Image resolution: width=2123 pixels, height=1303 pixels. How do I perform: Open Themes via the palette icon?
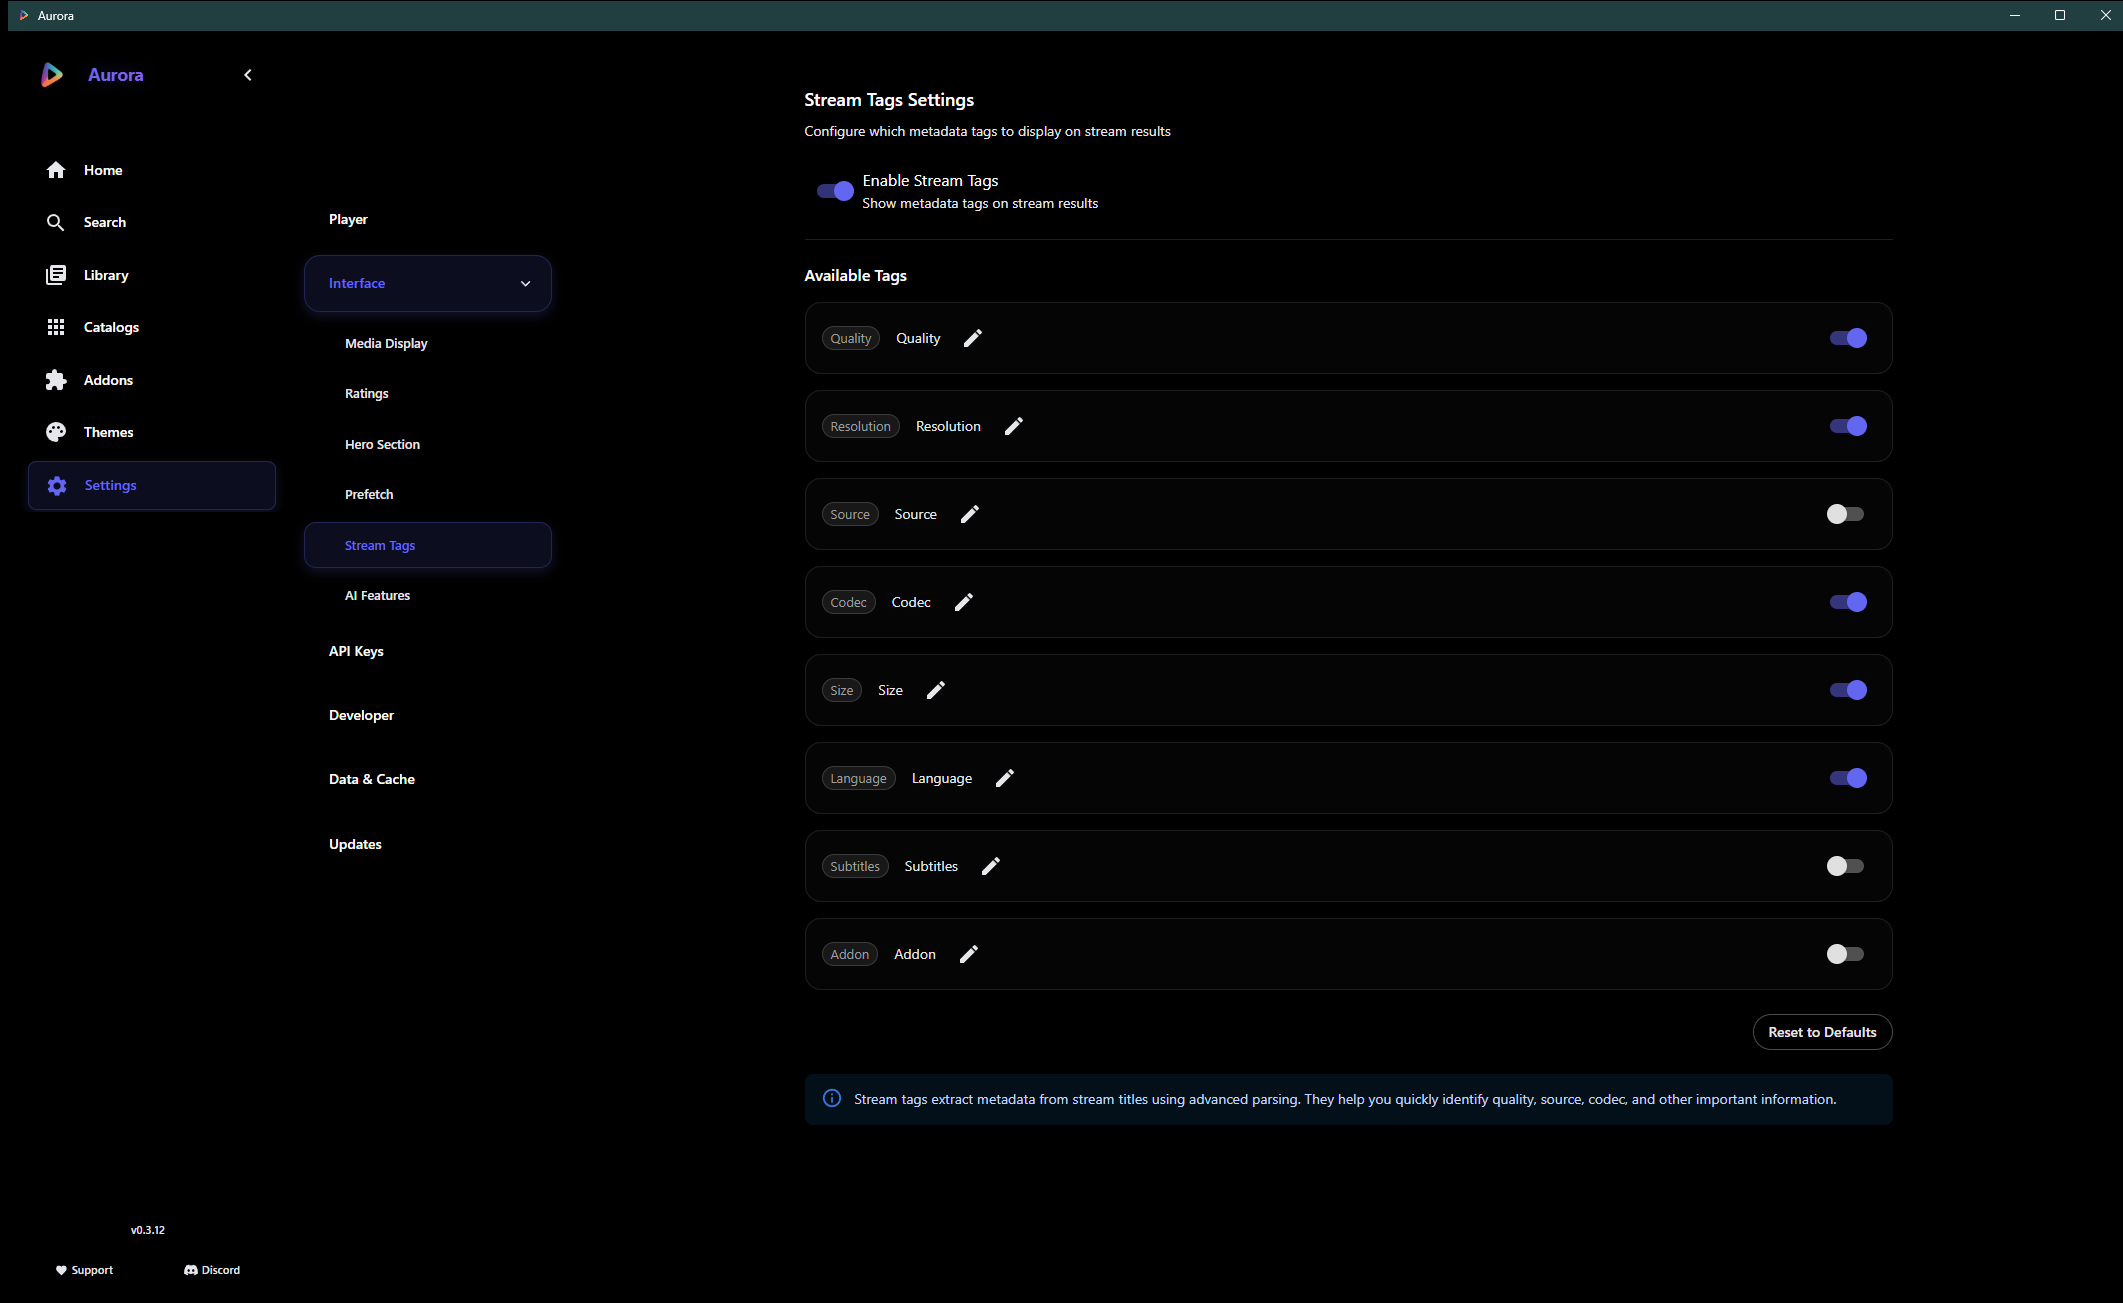tap(56, 432)
